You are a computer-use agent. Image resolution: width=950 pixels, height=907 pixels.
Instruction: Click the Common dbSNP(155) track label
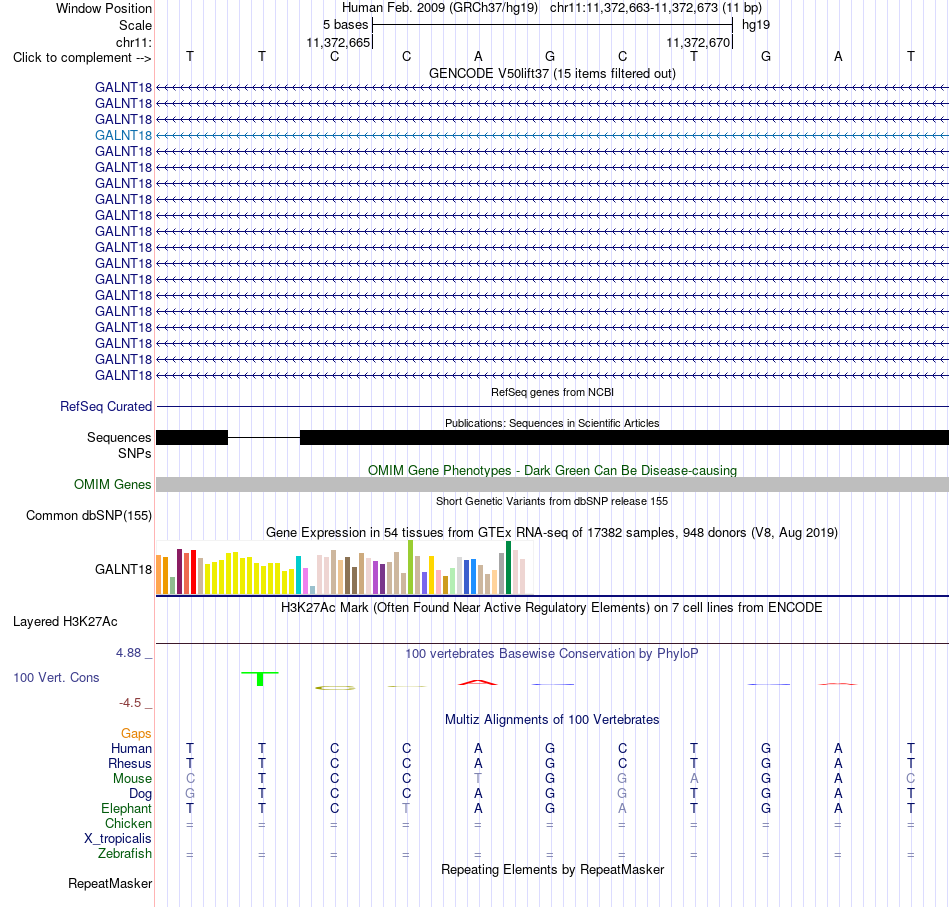[89, 516]
